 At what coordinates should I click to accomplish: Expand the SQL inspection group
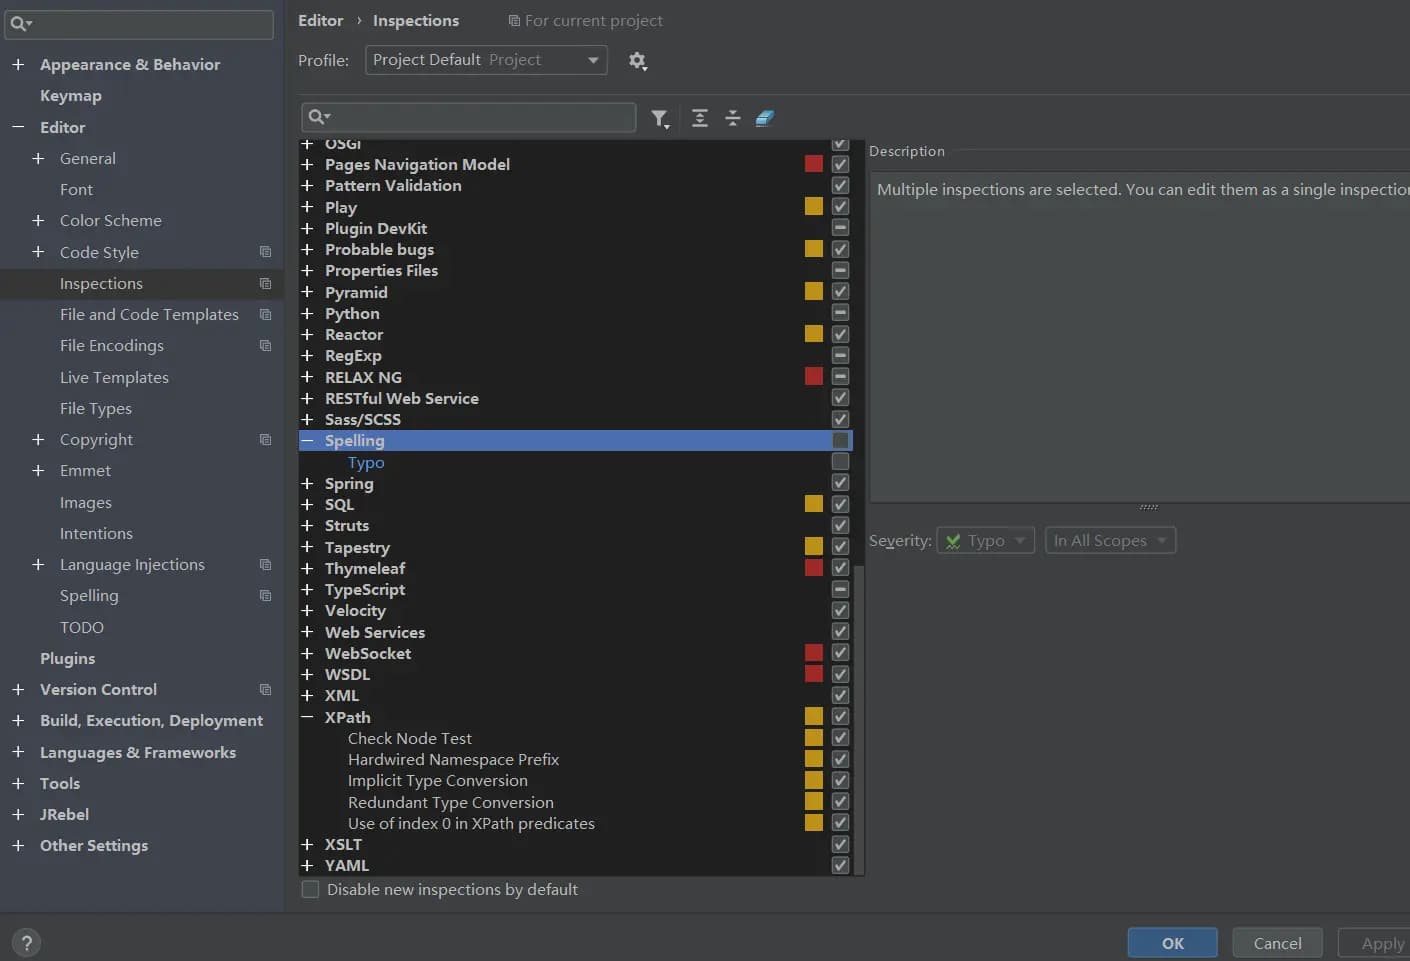click(x=307, y=504)
